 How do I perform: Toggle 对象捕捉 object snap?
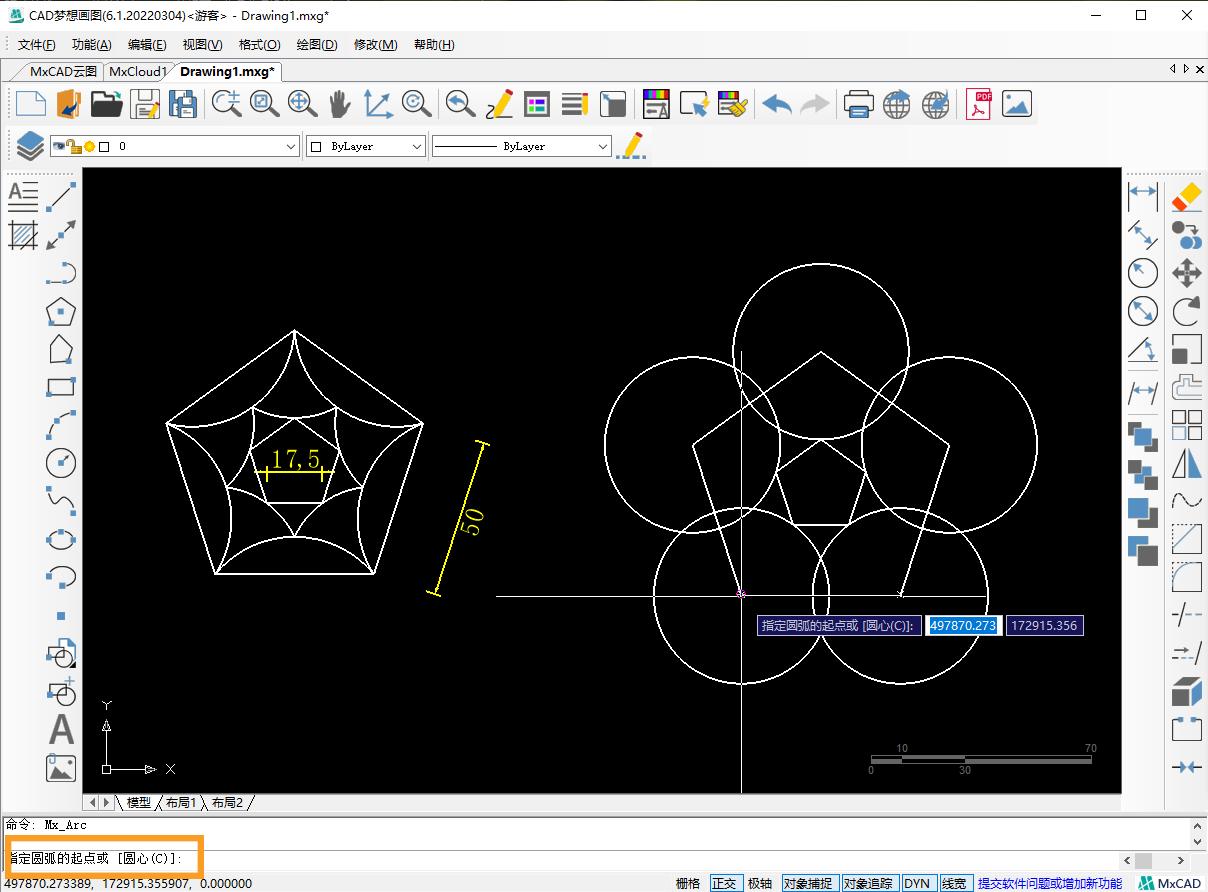[808, 883]
